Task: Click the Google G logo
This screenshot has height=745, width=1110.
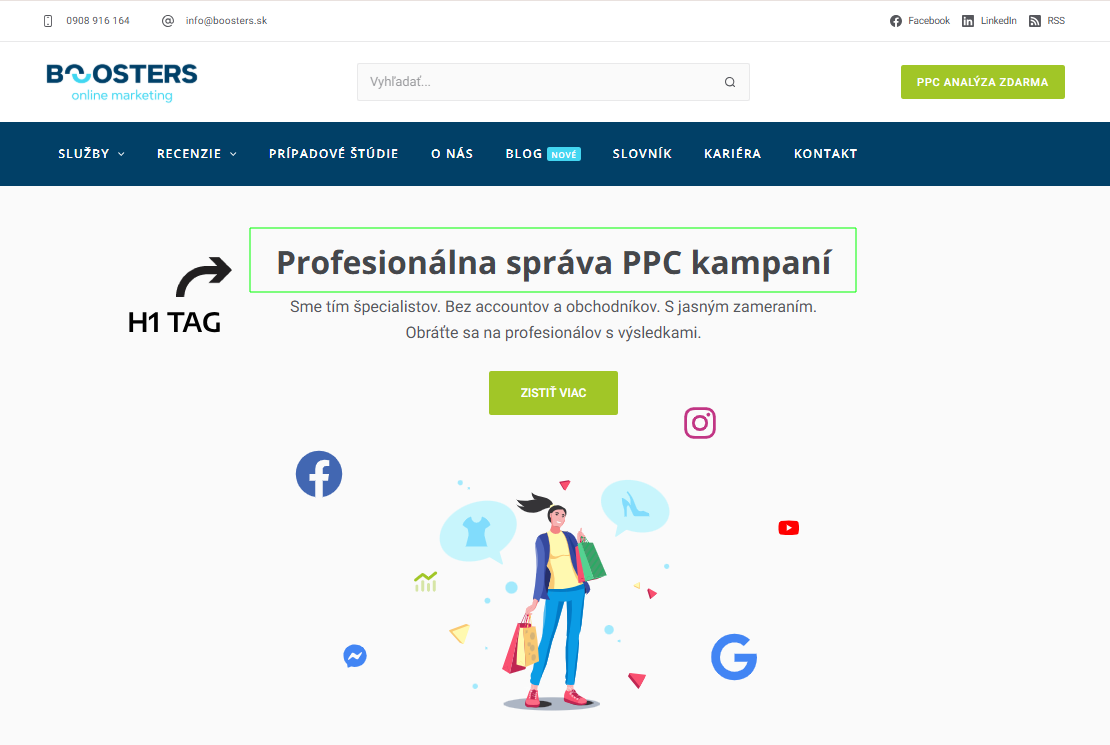Action: tap(734, 657)
